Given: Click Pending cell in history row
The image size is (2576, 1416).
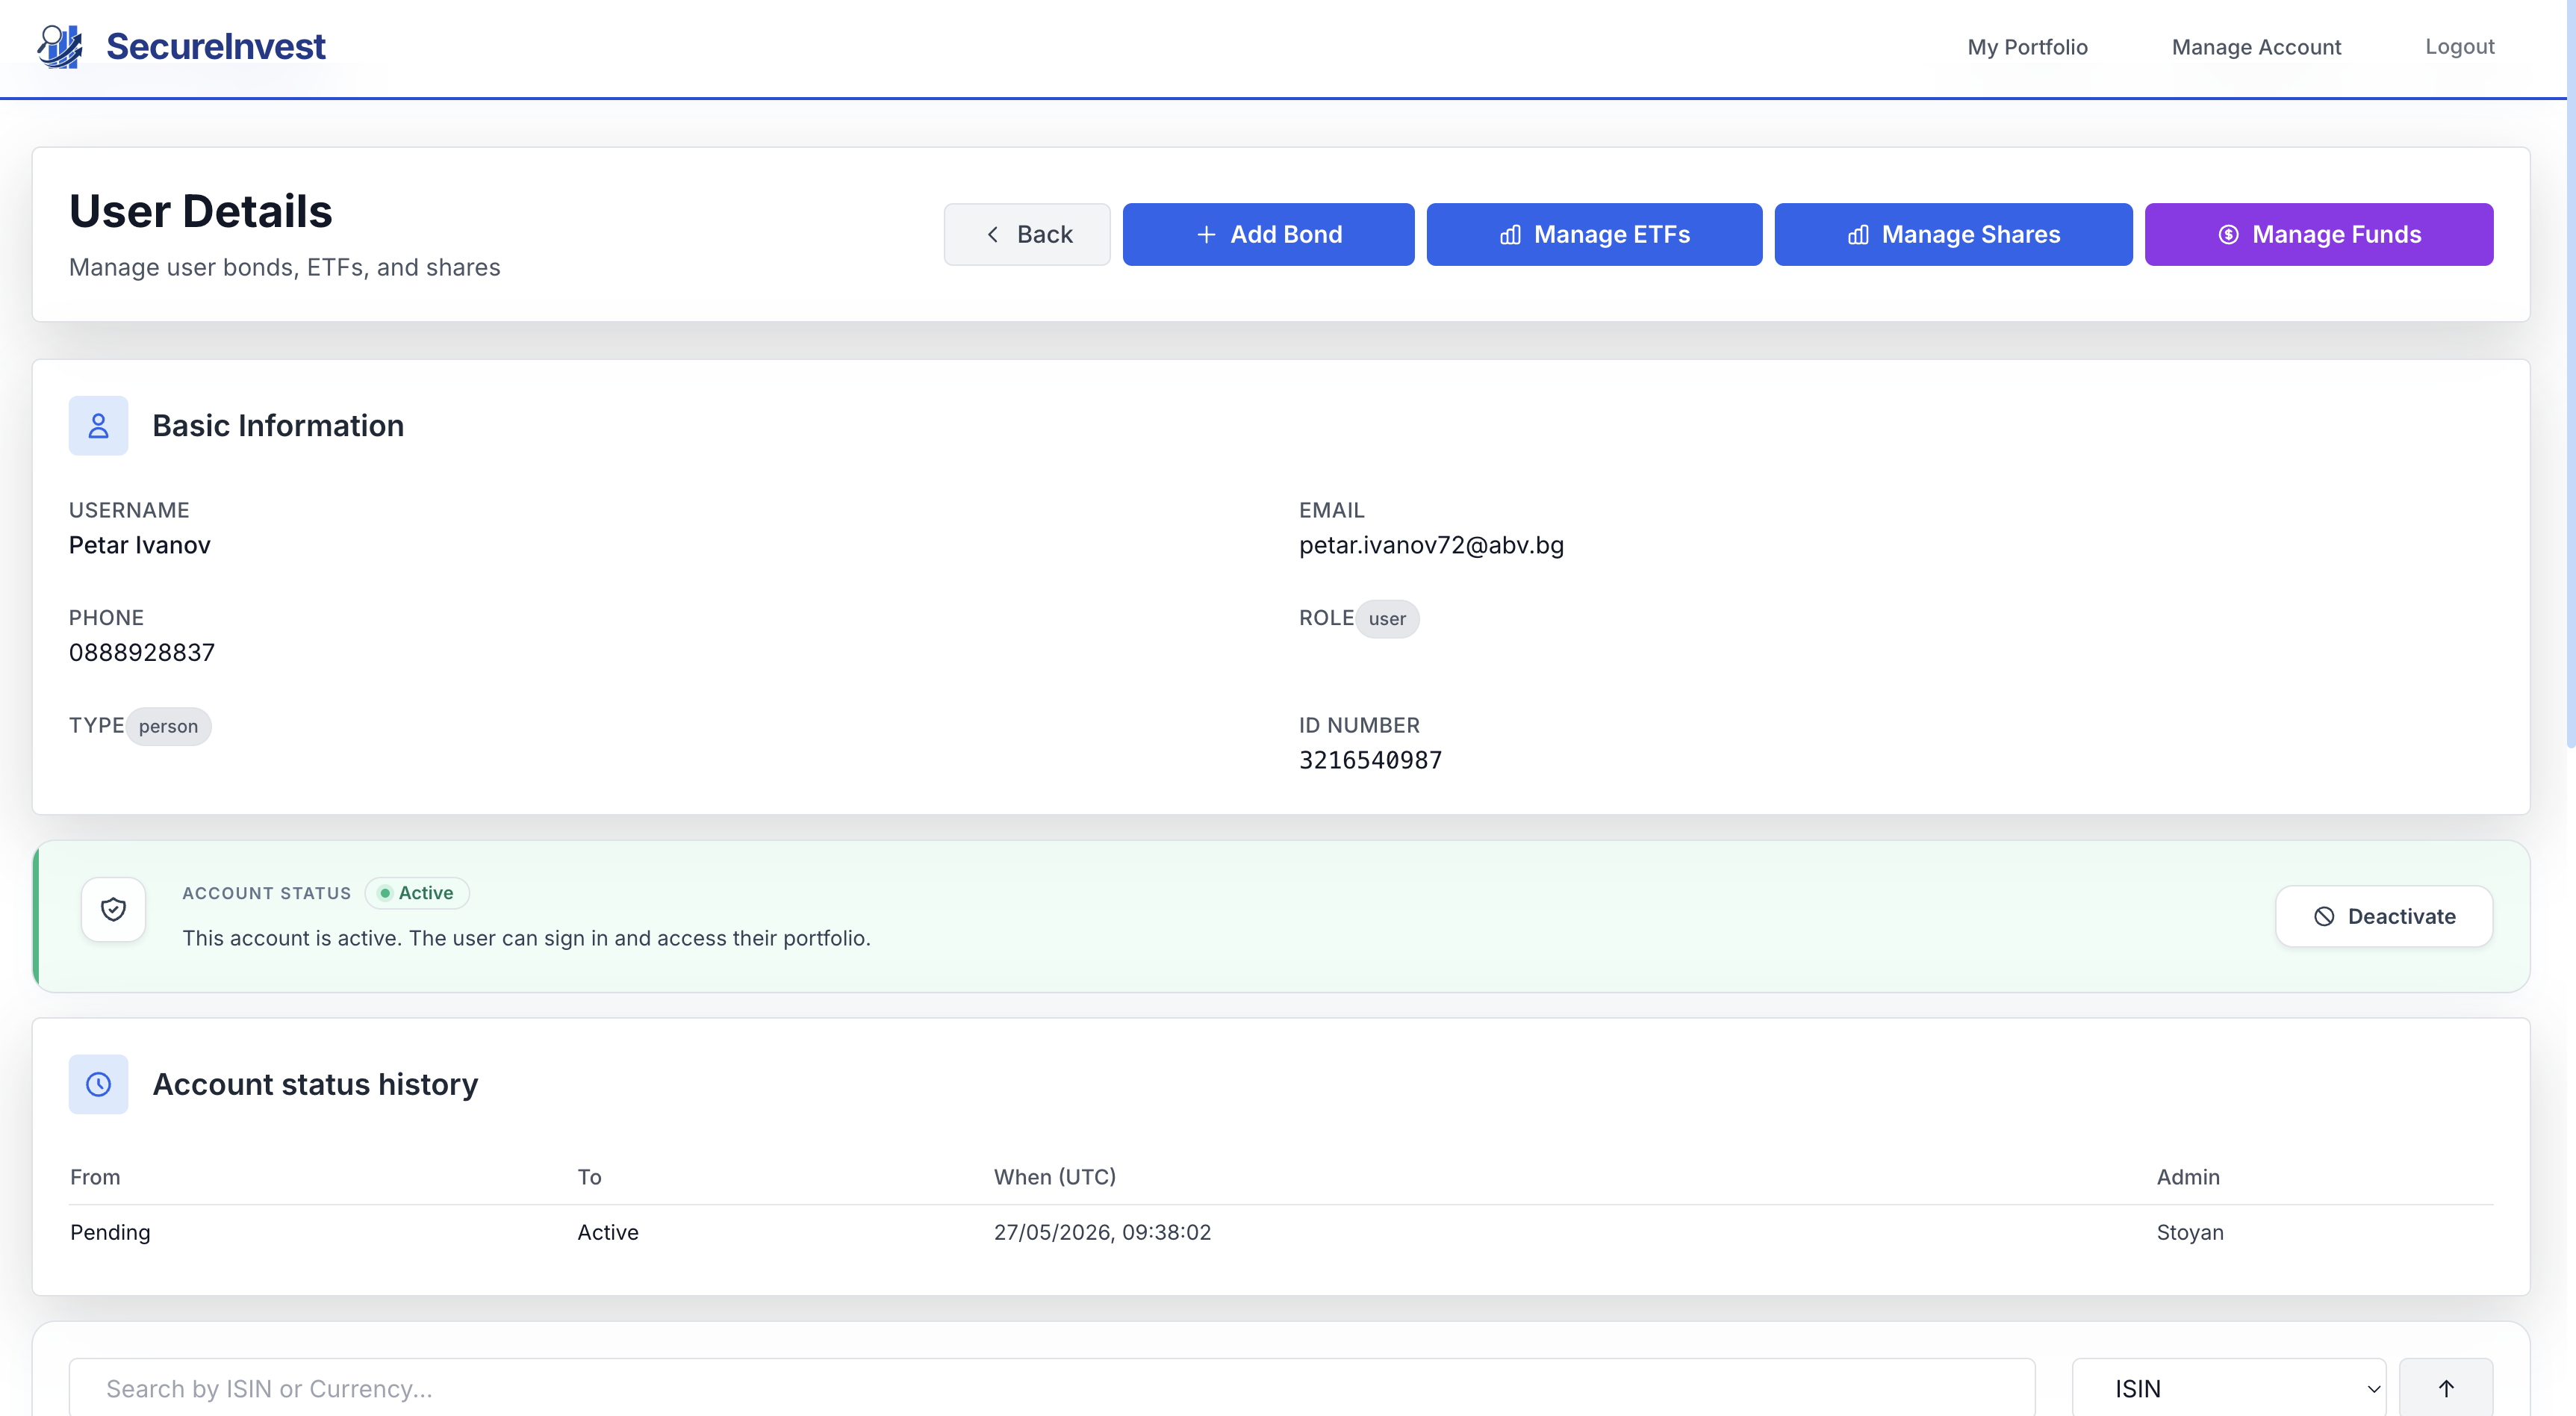Looking at the screenshot, I should coord(110,1232).
